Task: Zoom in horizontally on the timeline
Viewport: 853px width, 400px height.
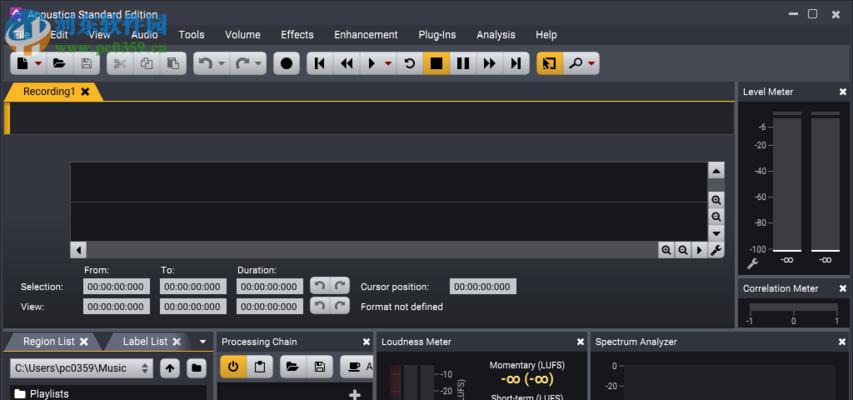Action: pyautogui.click(x=665, y=250)
